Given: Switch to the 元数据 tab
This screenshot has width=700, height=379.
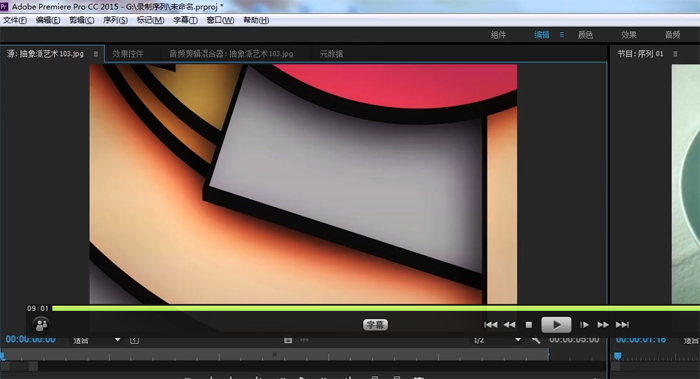Looking at the screenshot, I should click(331, 54).
